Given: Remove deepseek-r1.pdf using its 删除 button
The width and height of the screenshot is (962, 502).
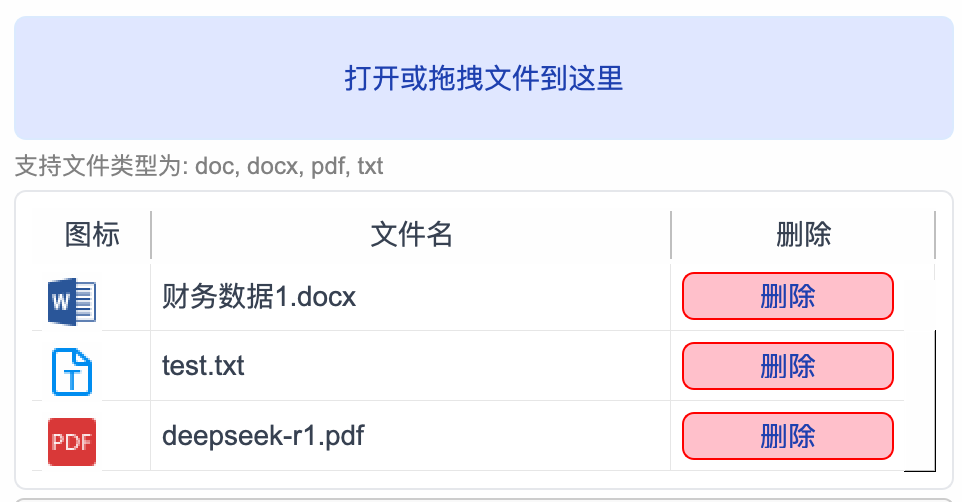Looking at the screenshot, I should 788,436.
